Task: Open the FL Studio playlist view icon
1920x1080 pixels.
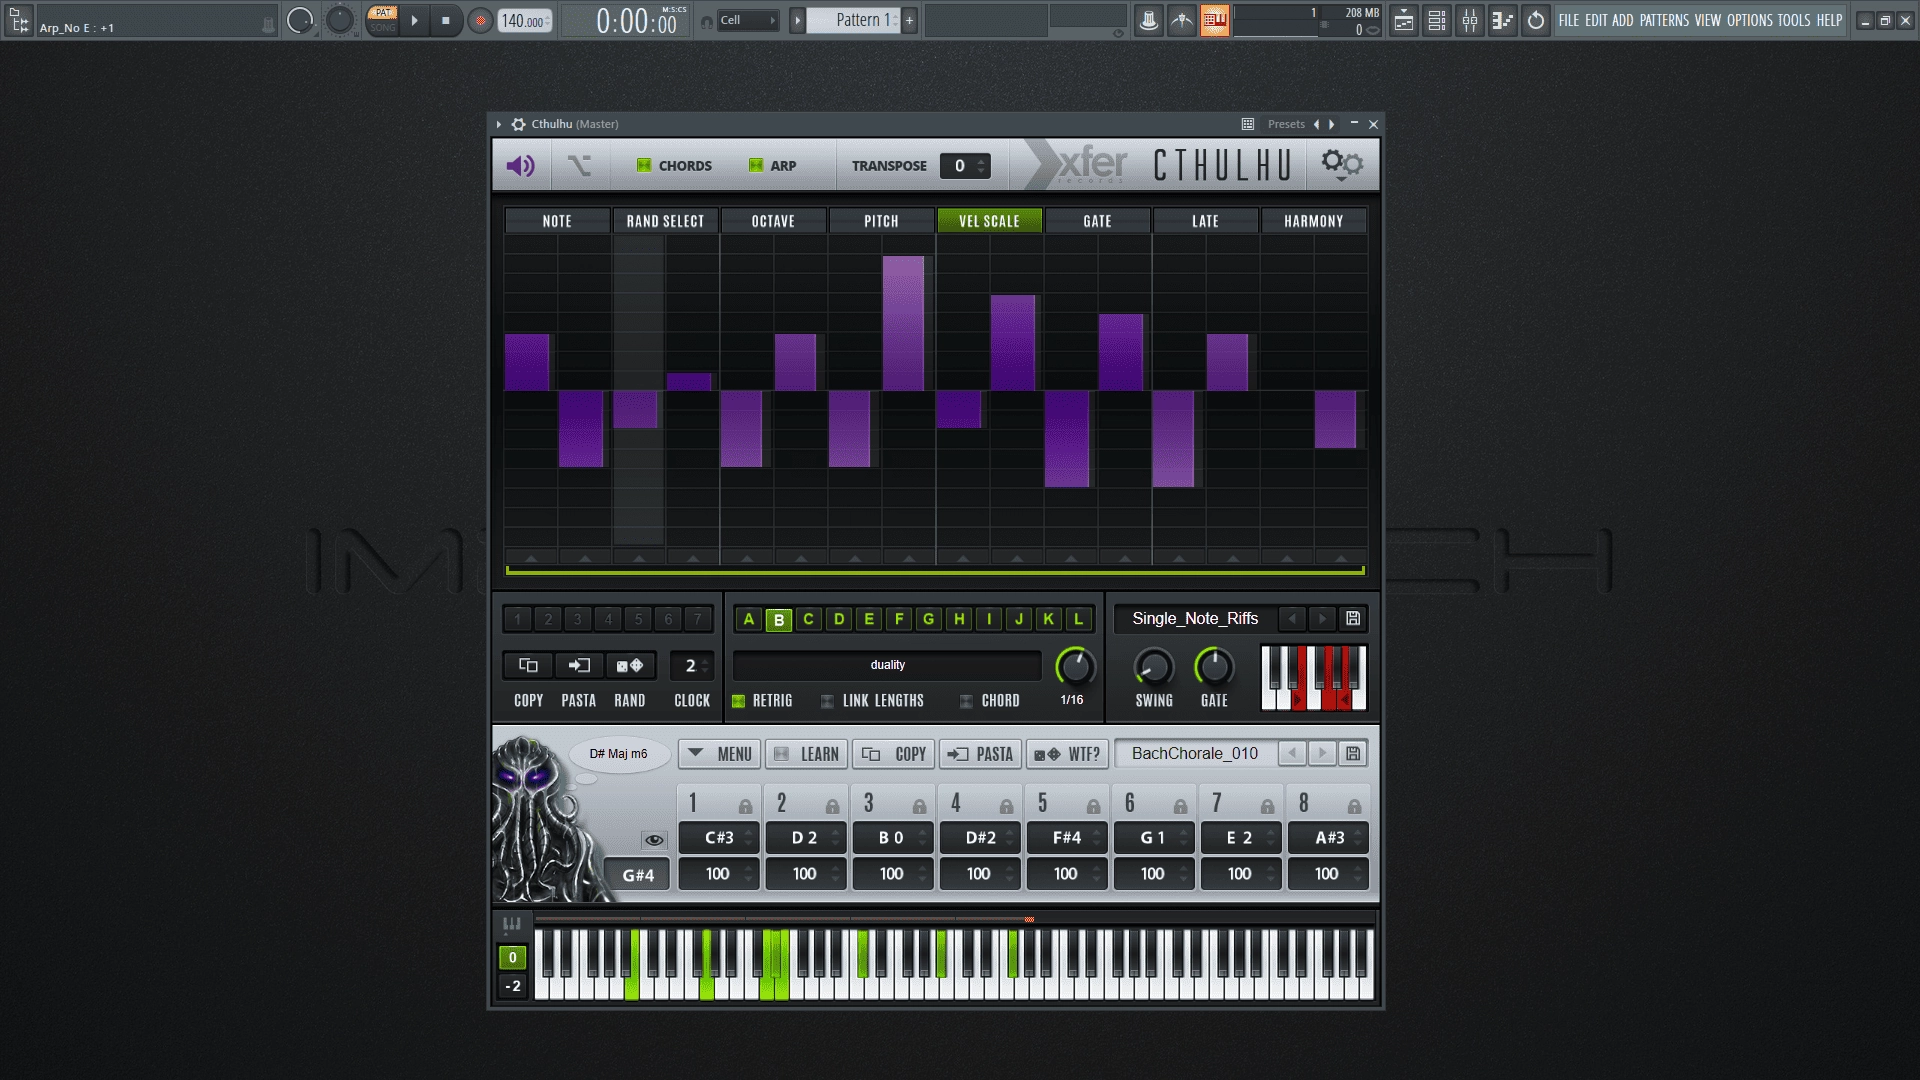Action: 1404,20
